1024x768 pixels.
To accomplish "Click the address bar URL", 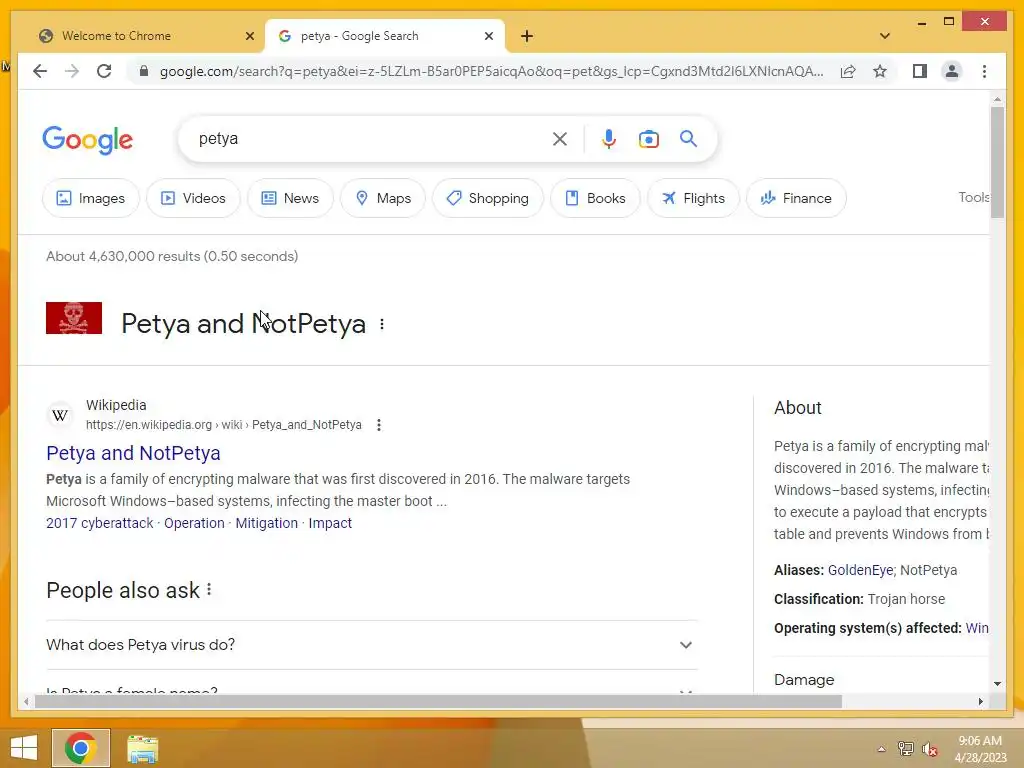I will (491, 71).
